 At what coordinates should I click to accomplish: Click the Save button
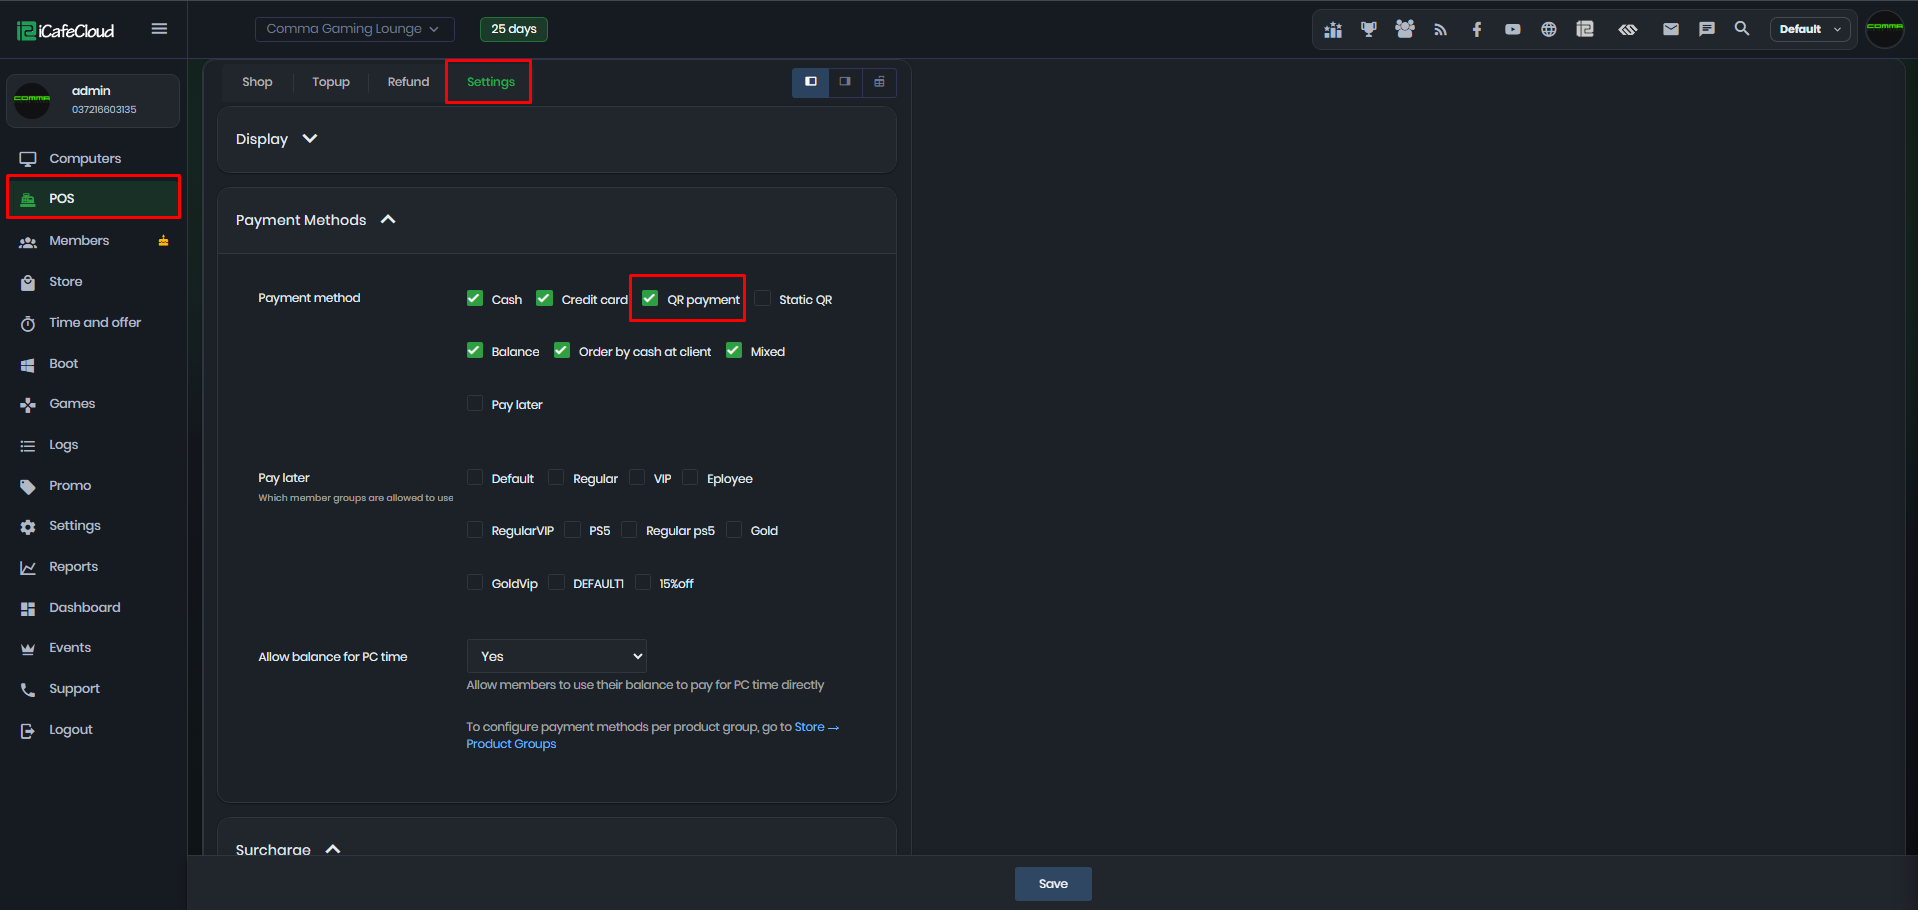pos(1053,884)
